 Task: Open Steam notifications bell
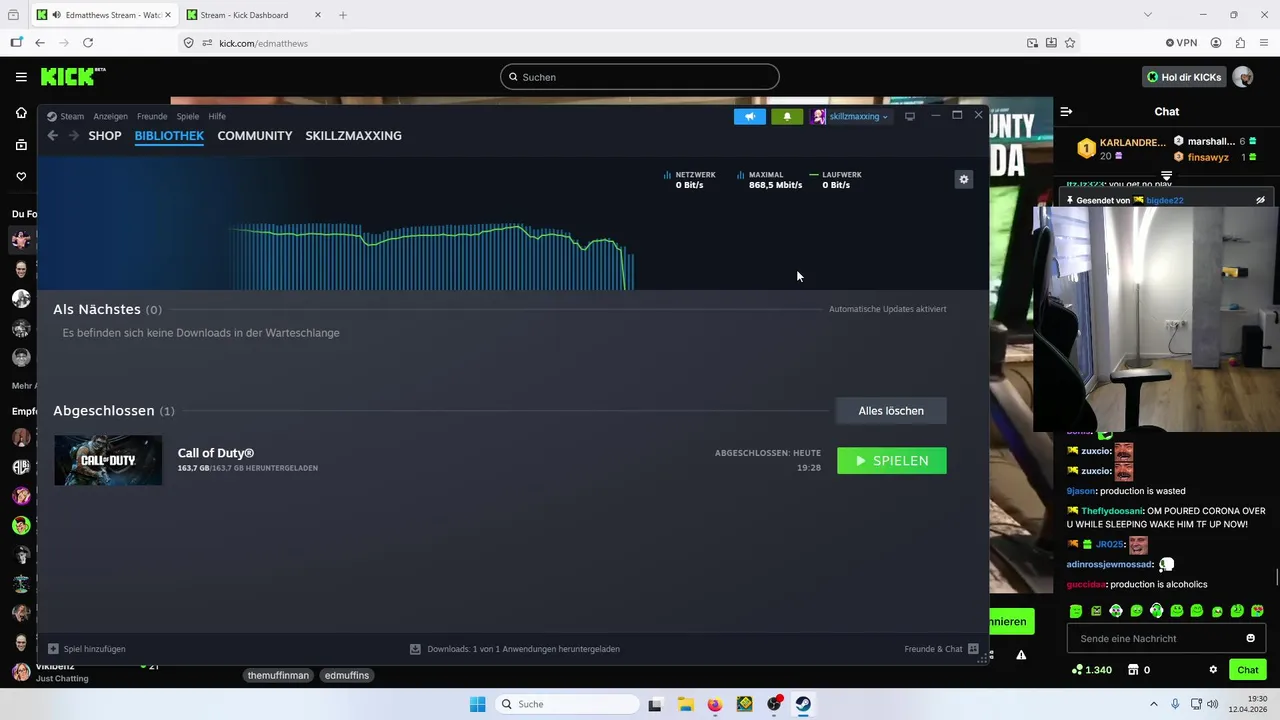(787, 116)
